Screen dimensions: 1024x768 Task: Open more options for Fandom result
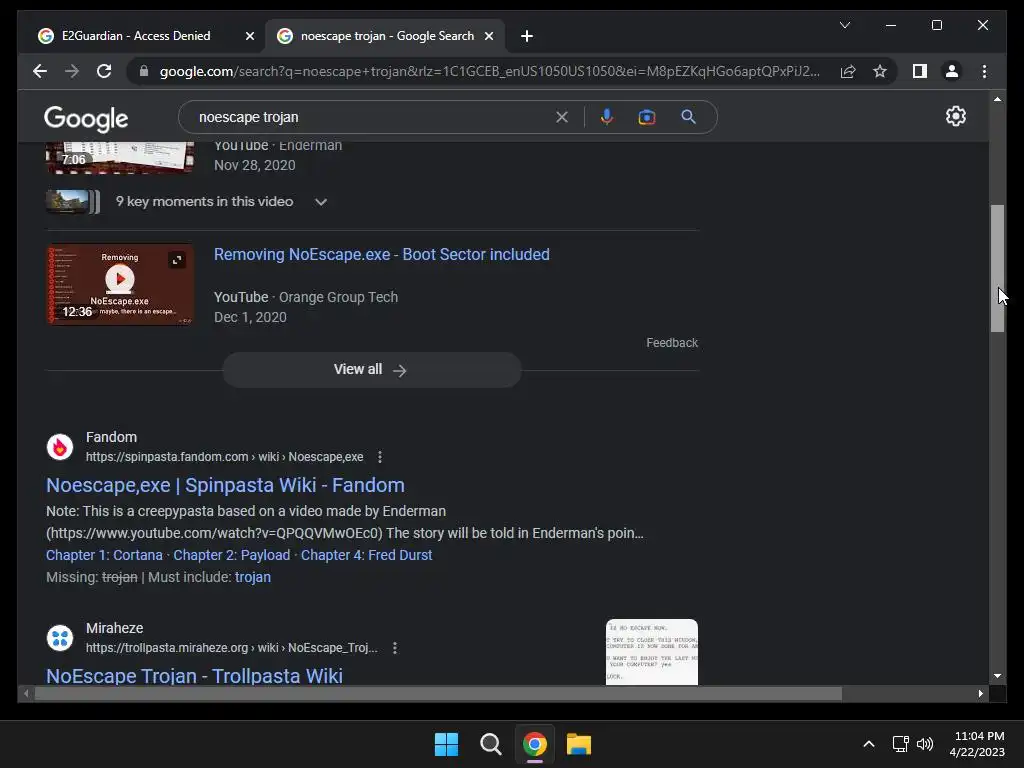[380, 457]
